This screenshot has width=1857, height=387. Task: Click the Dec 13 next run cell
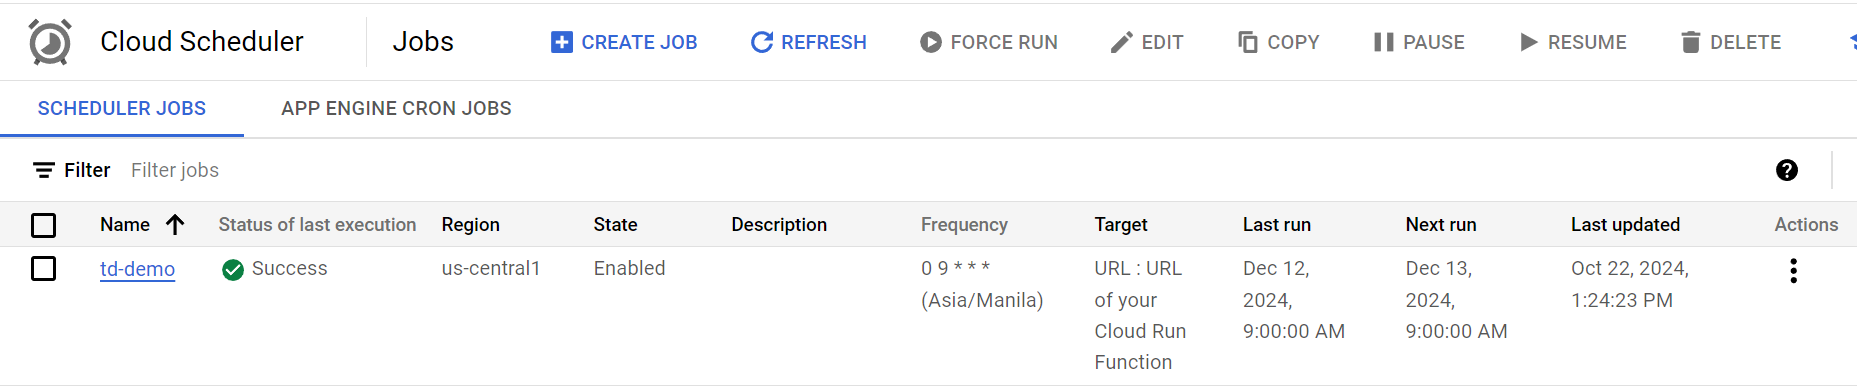pyautogui.click(x=1456, y=300)
